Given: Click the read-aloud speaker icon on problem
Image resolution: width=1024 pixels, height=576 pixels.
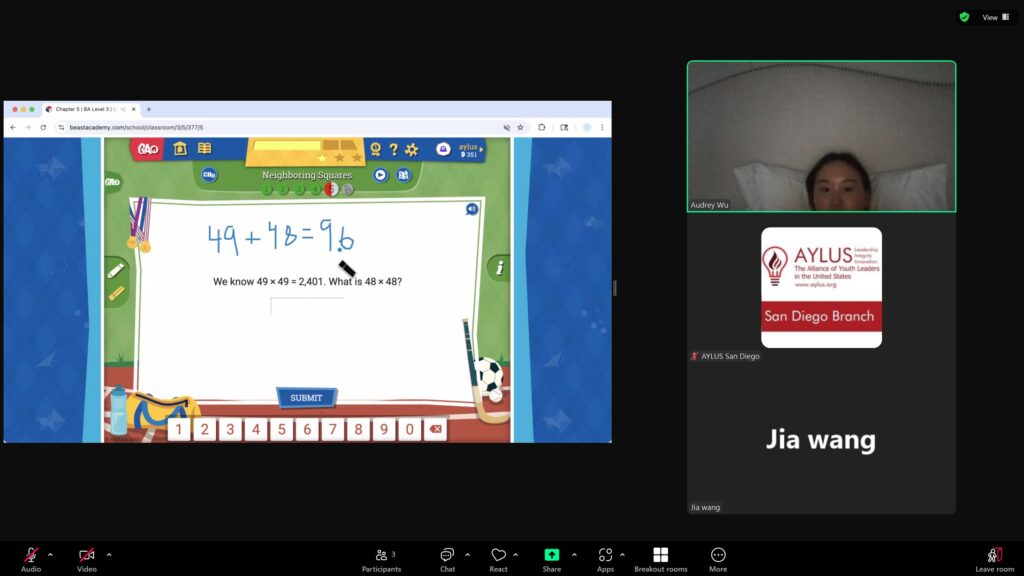Looking at the screenshot, I should pyautogui.click(x=472, y=209).
